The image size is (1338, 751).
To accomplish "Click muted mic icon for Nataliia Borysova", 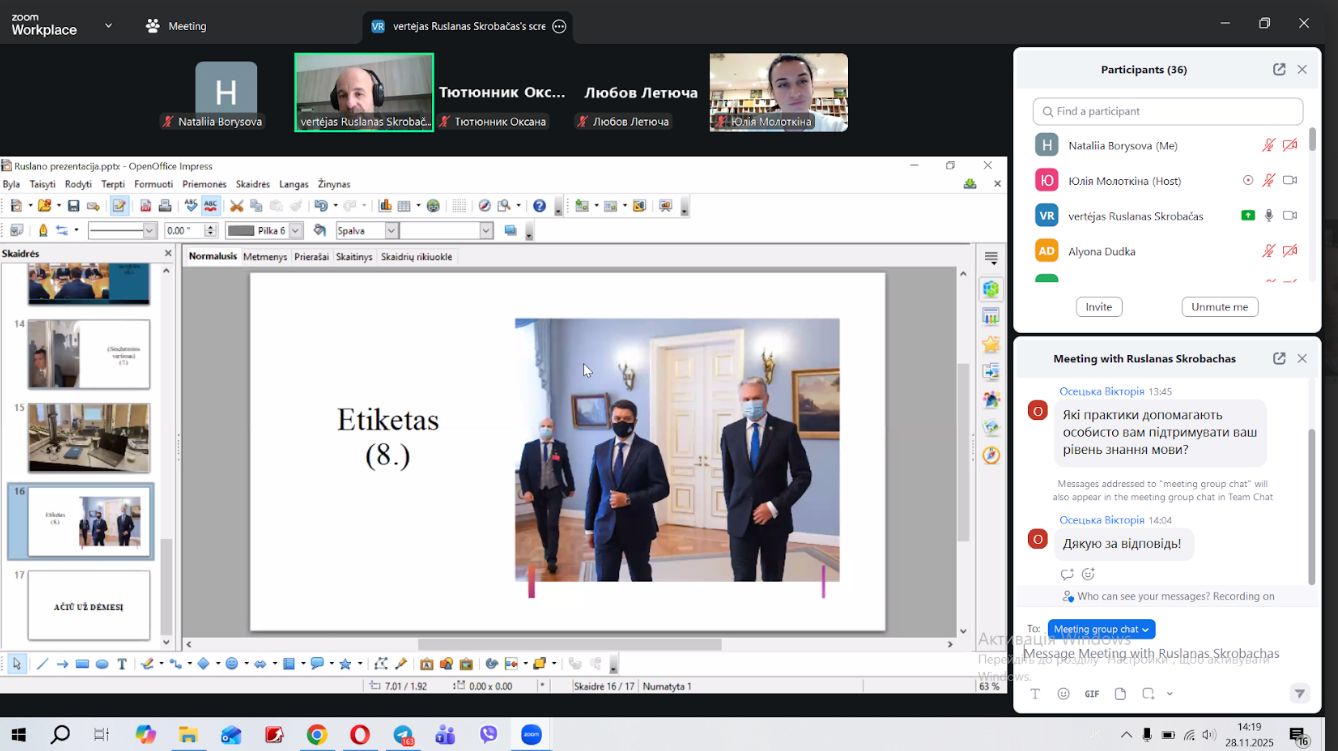I will (1268, 146).
